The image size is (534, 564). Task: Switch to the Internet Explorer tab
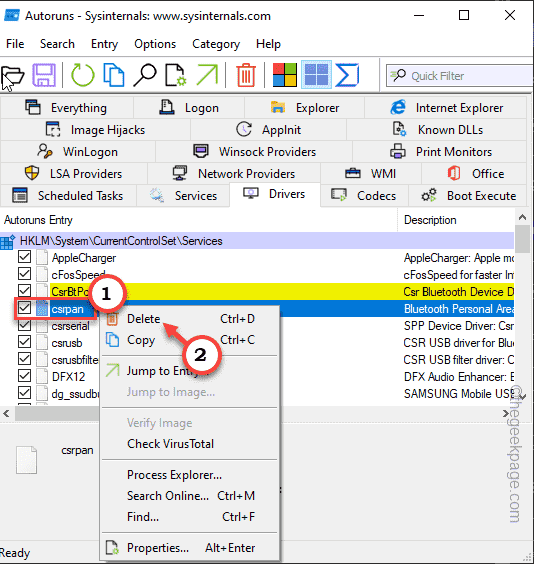click(446, 108)
